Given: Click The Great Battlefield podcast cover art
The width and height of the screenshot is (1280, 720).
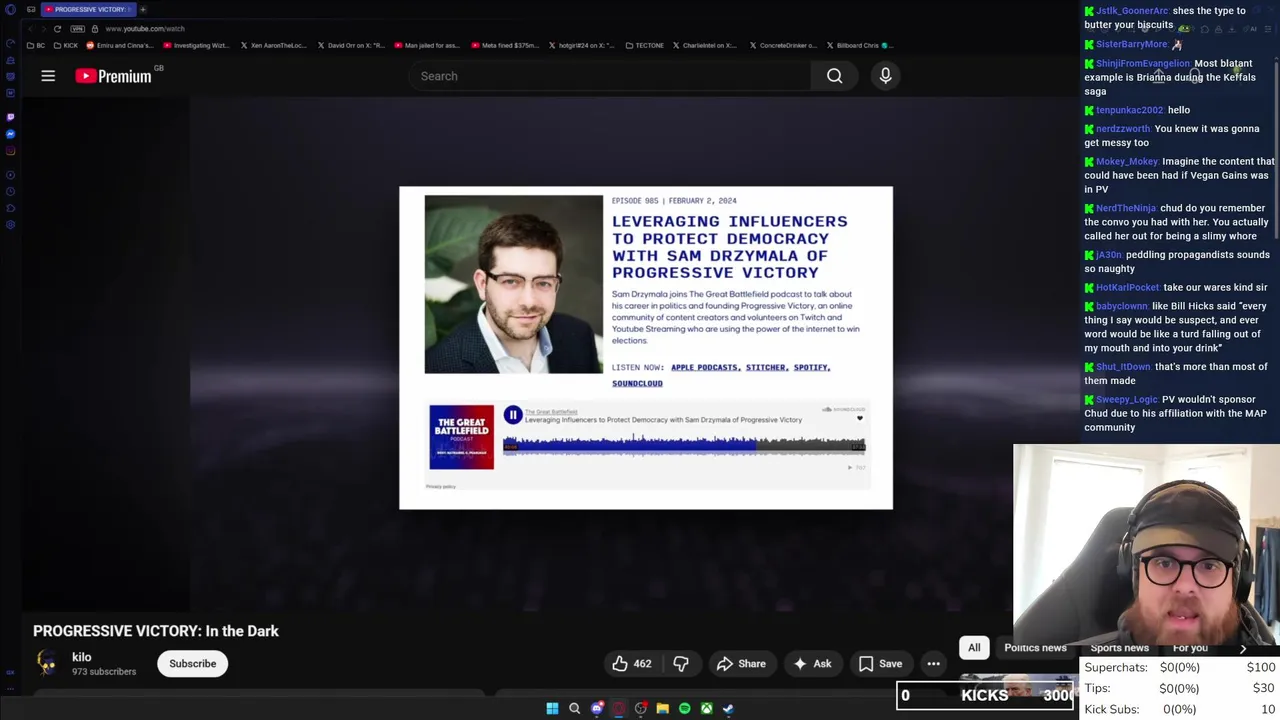Looking at the screenshot, I should 461,437.
